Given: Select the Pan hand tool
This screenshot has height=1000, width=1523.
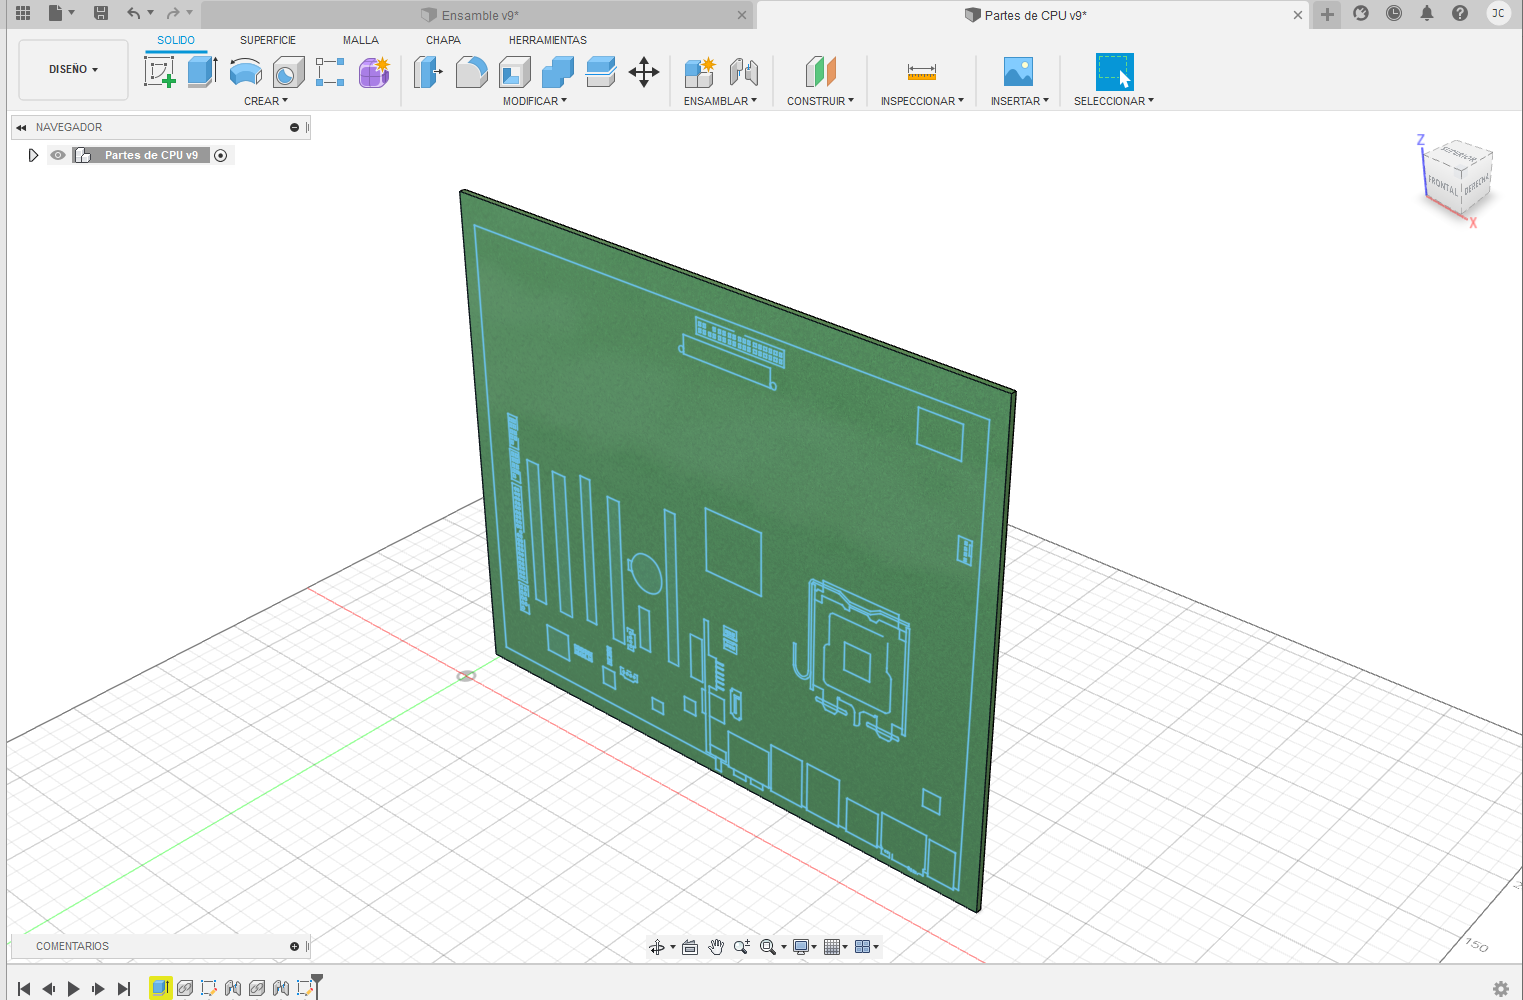Looking at the screenshot, I should click(716, 947).
